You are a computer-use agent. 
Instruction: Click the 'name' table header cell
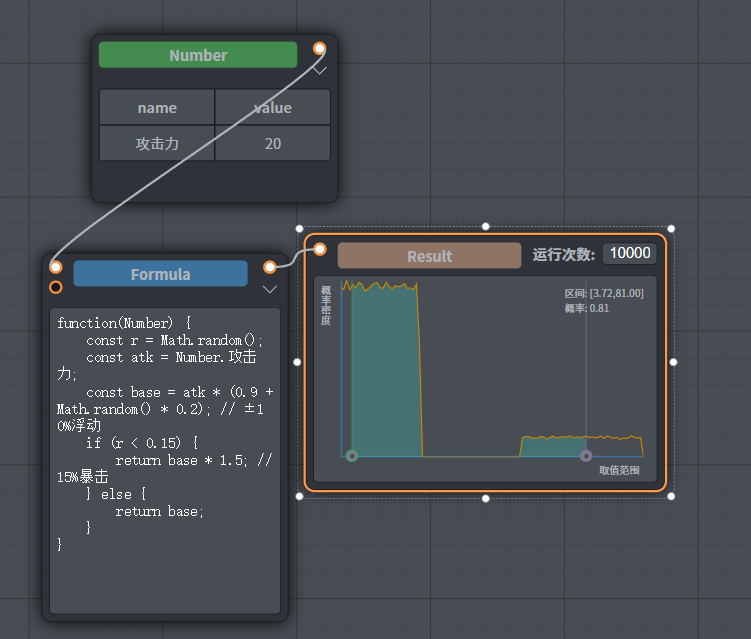coord(157,107)
